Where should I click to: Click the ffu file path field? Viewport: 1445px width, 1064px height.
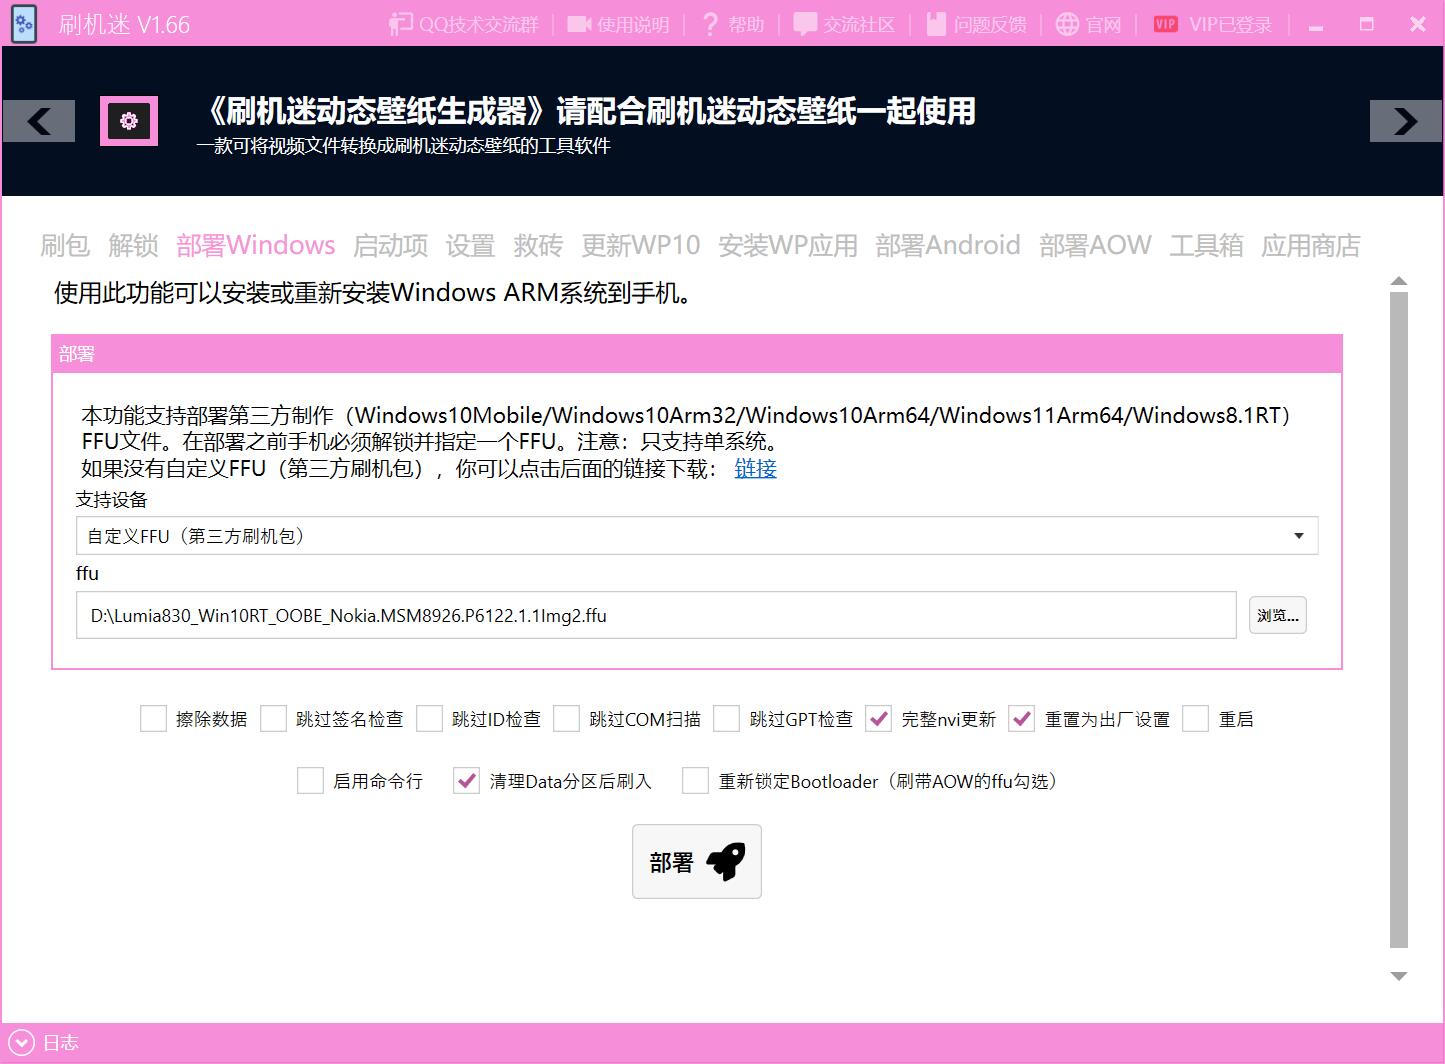click(656, 615)
